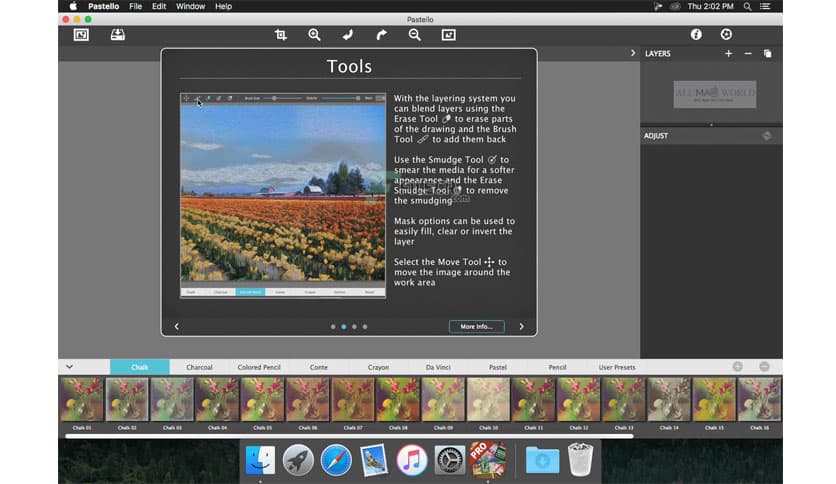836x484 pixels.
Task: Go to the previous tutorial slide
Action: [176, 326]
